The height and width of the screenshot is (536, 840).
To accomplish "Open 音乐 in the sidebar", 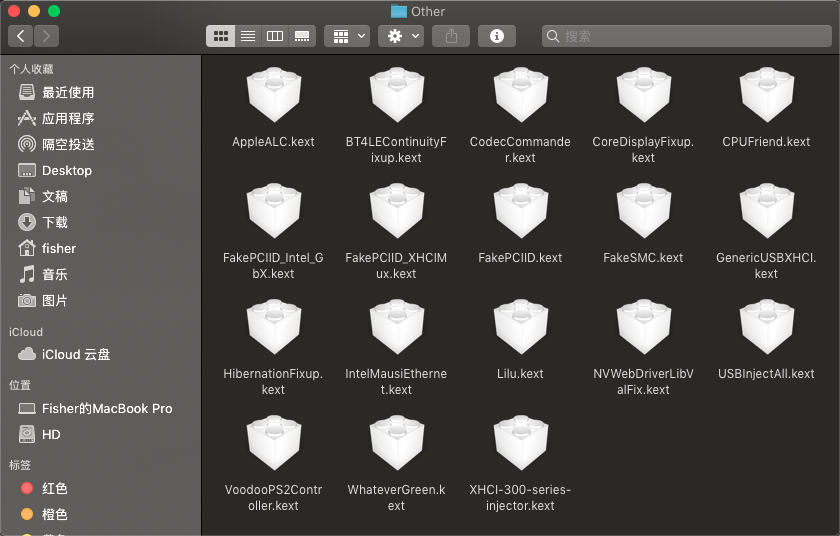I will coord(101,275).
